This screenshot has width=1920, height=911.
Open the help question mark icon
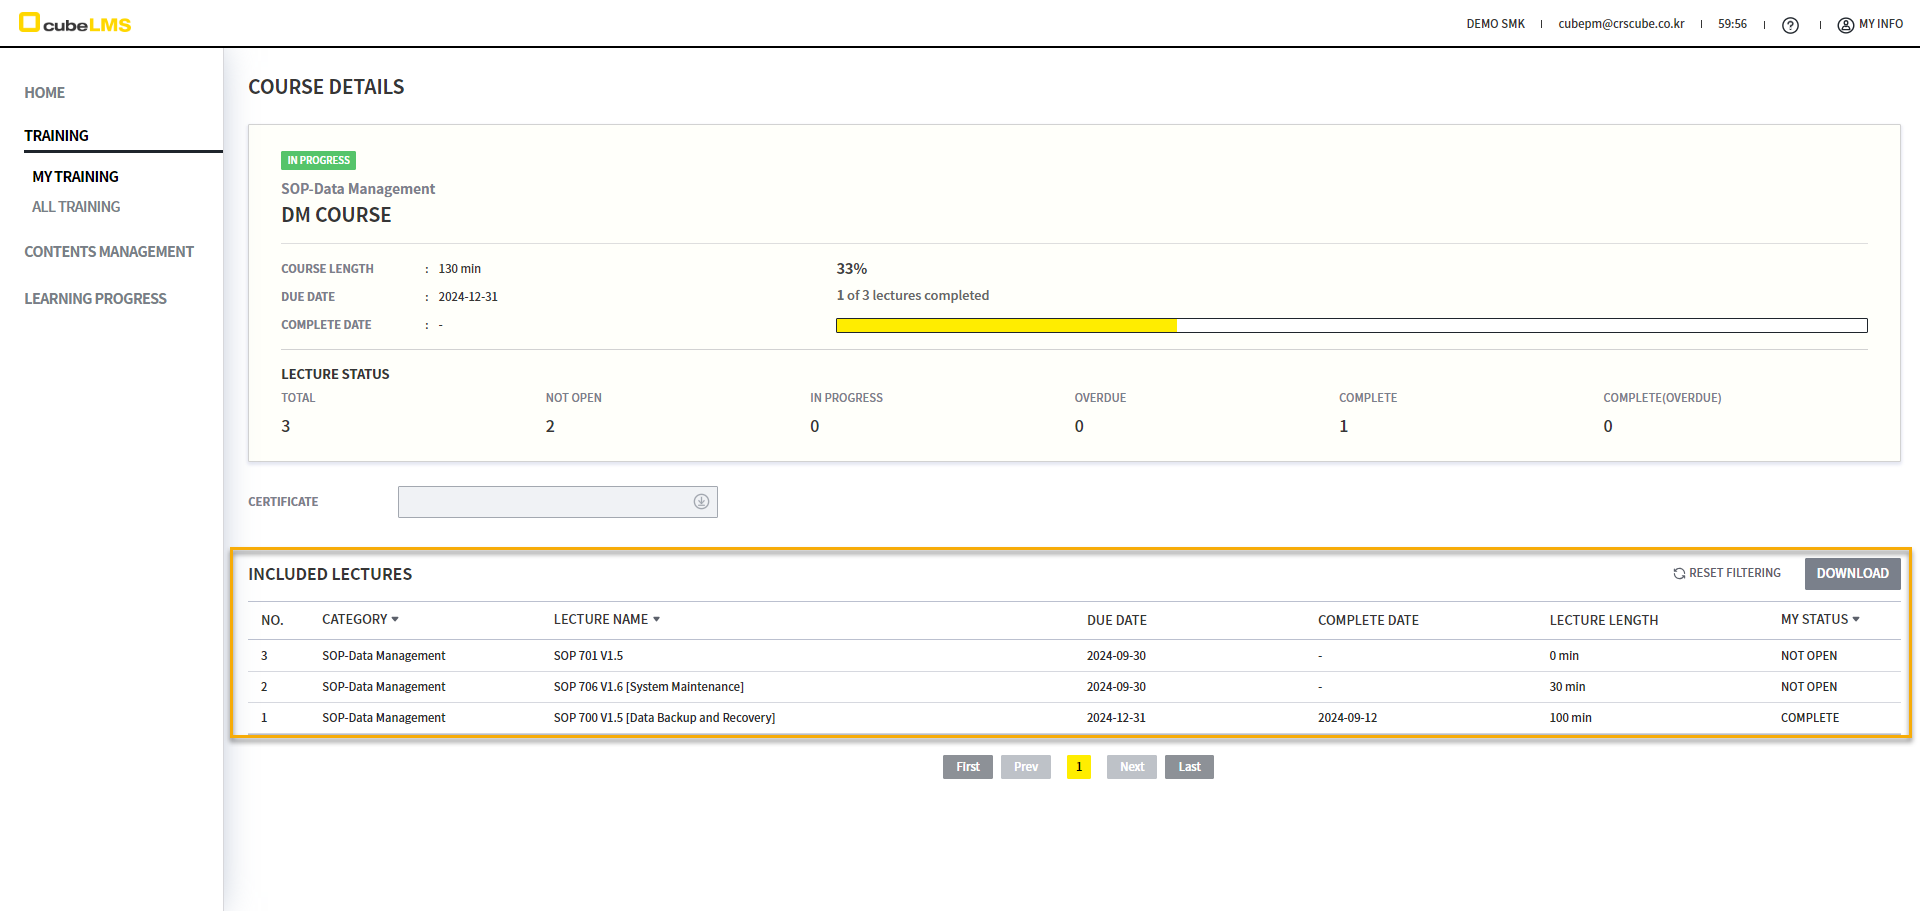tap(1790, 25)
